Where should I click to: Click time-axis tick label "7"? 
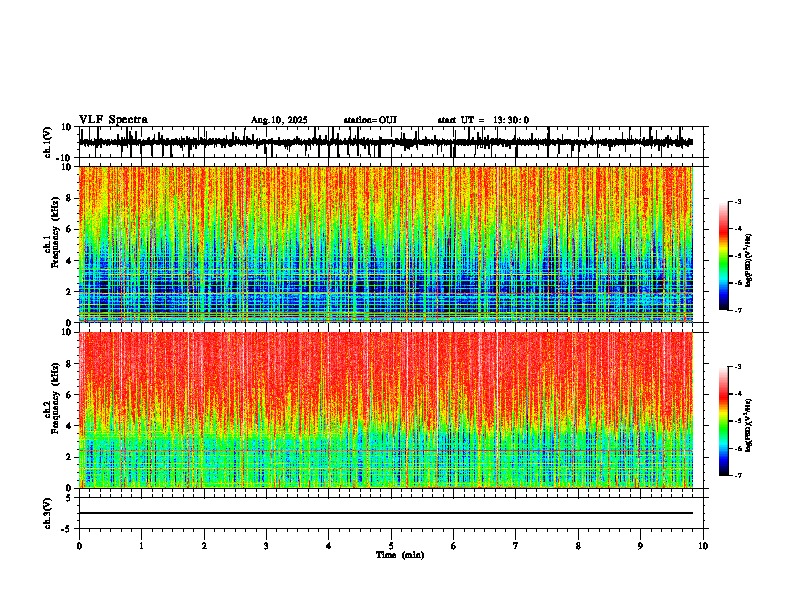[x=516, y=546]
